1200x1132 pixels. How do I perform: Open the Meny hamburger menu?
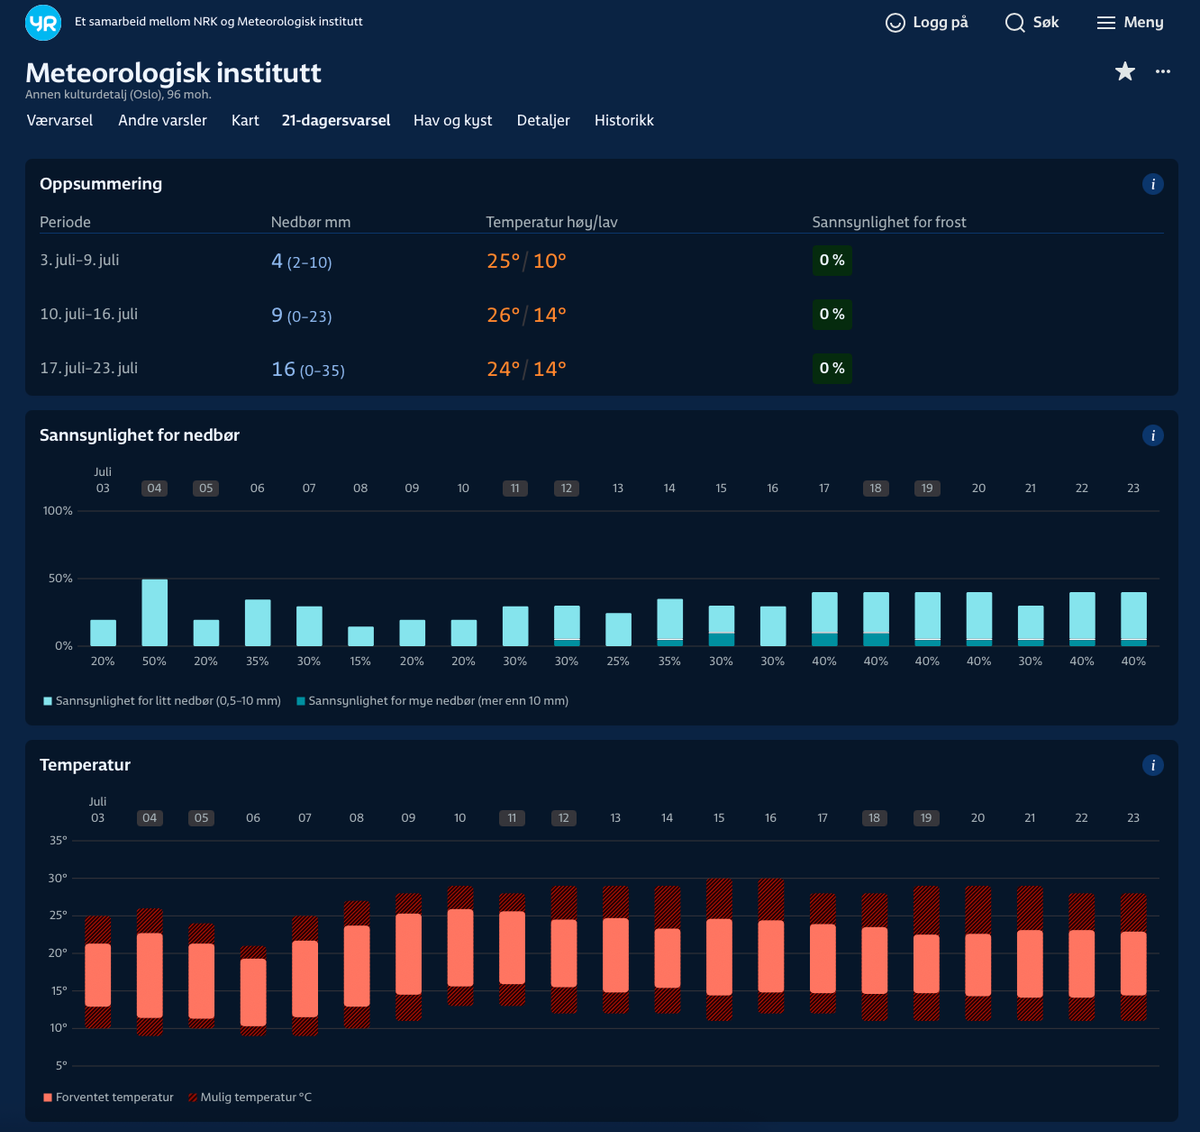point(1106,22)
